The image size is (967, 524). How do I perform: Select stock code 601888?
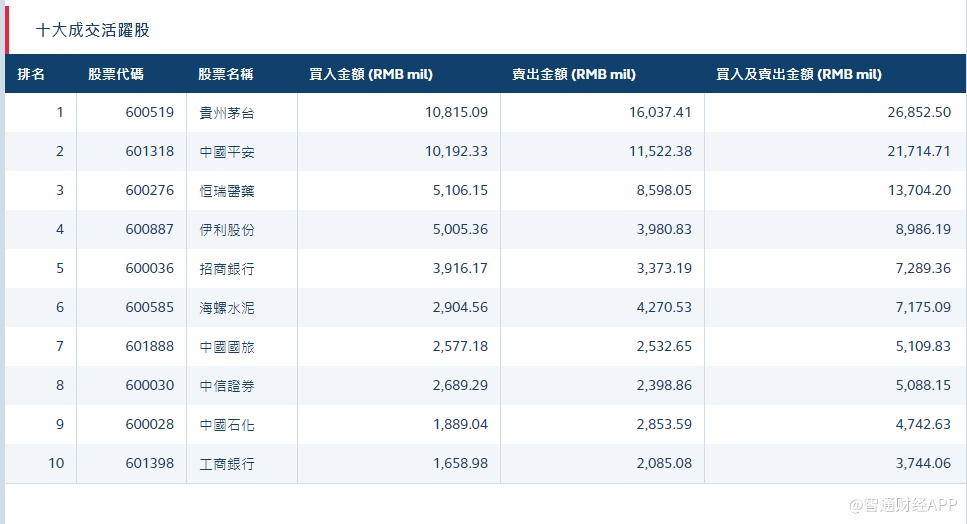tap(150, 346)
